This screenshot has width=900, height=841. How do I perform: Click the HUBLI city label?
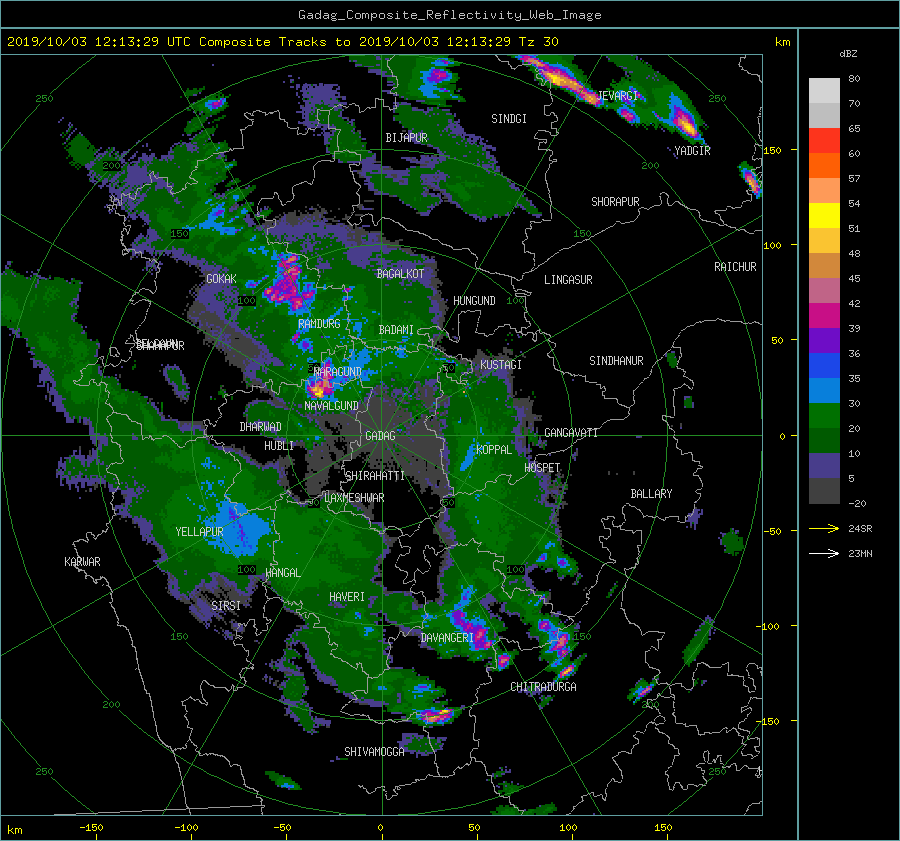tap(278, 446)
